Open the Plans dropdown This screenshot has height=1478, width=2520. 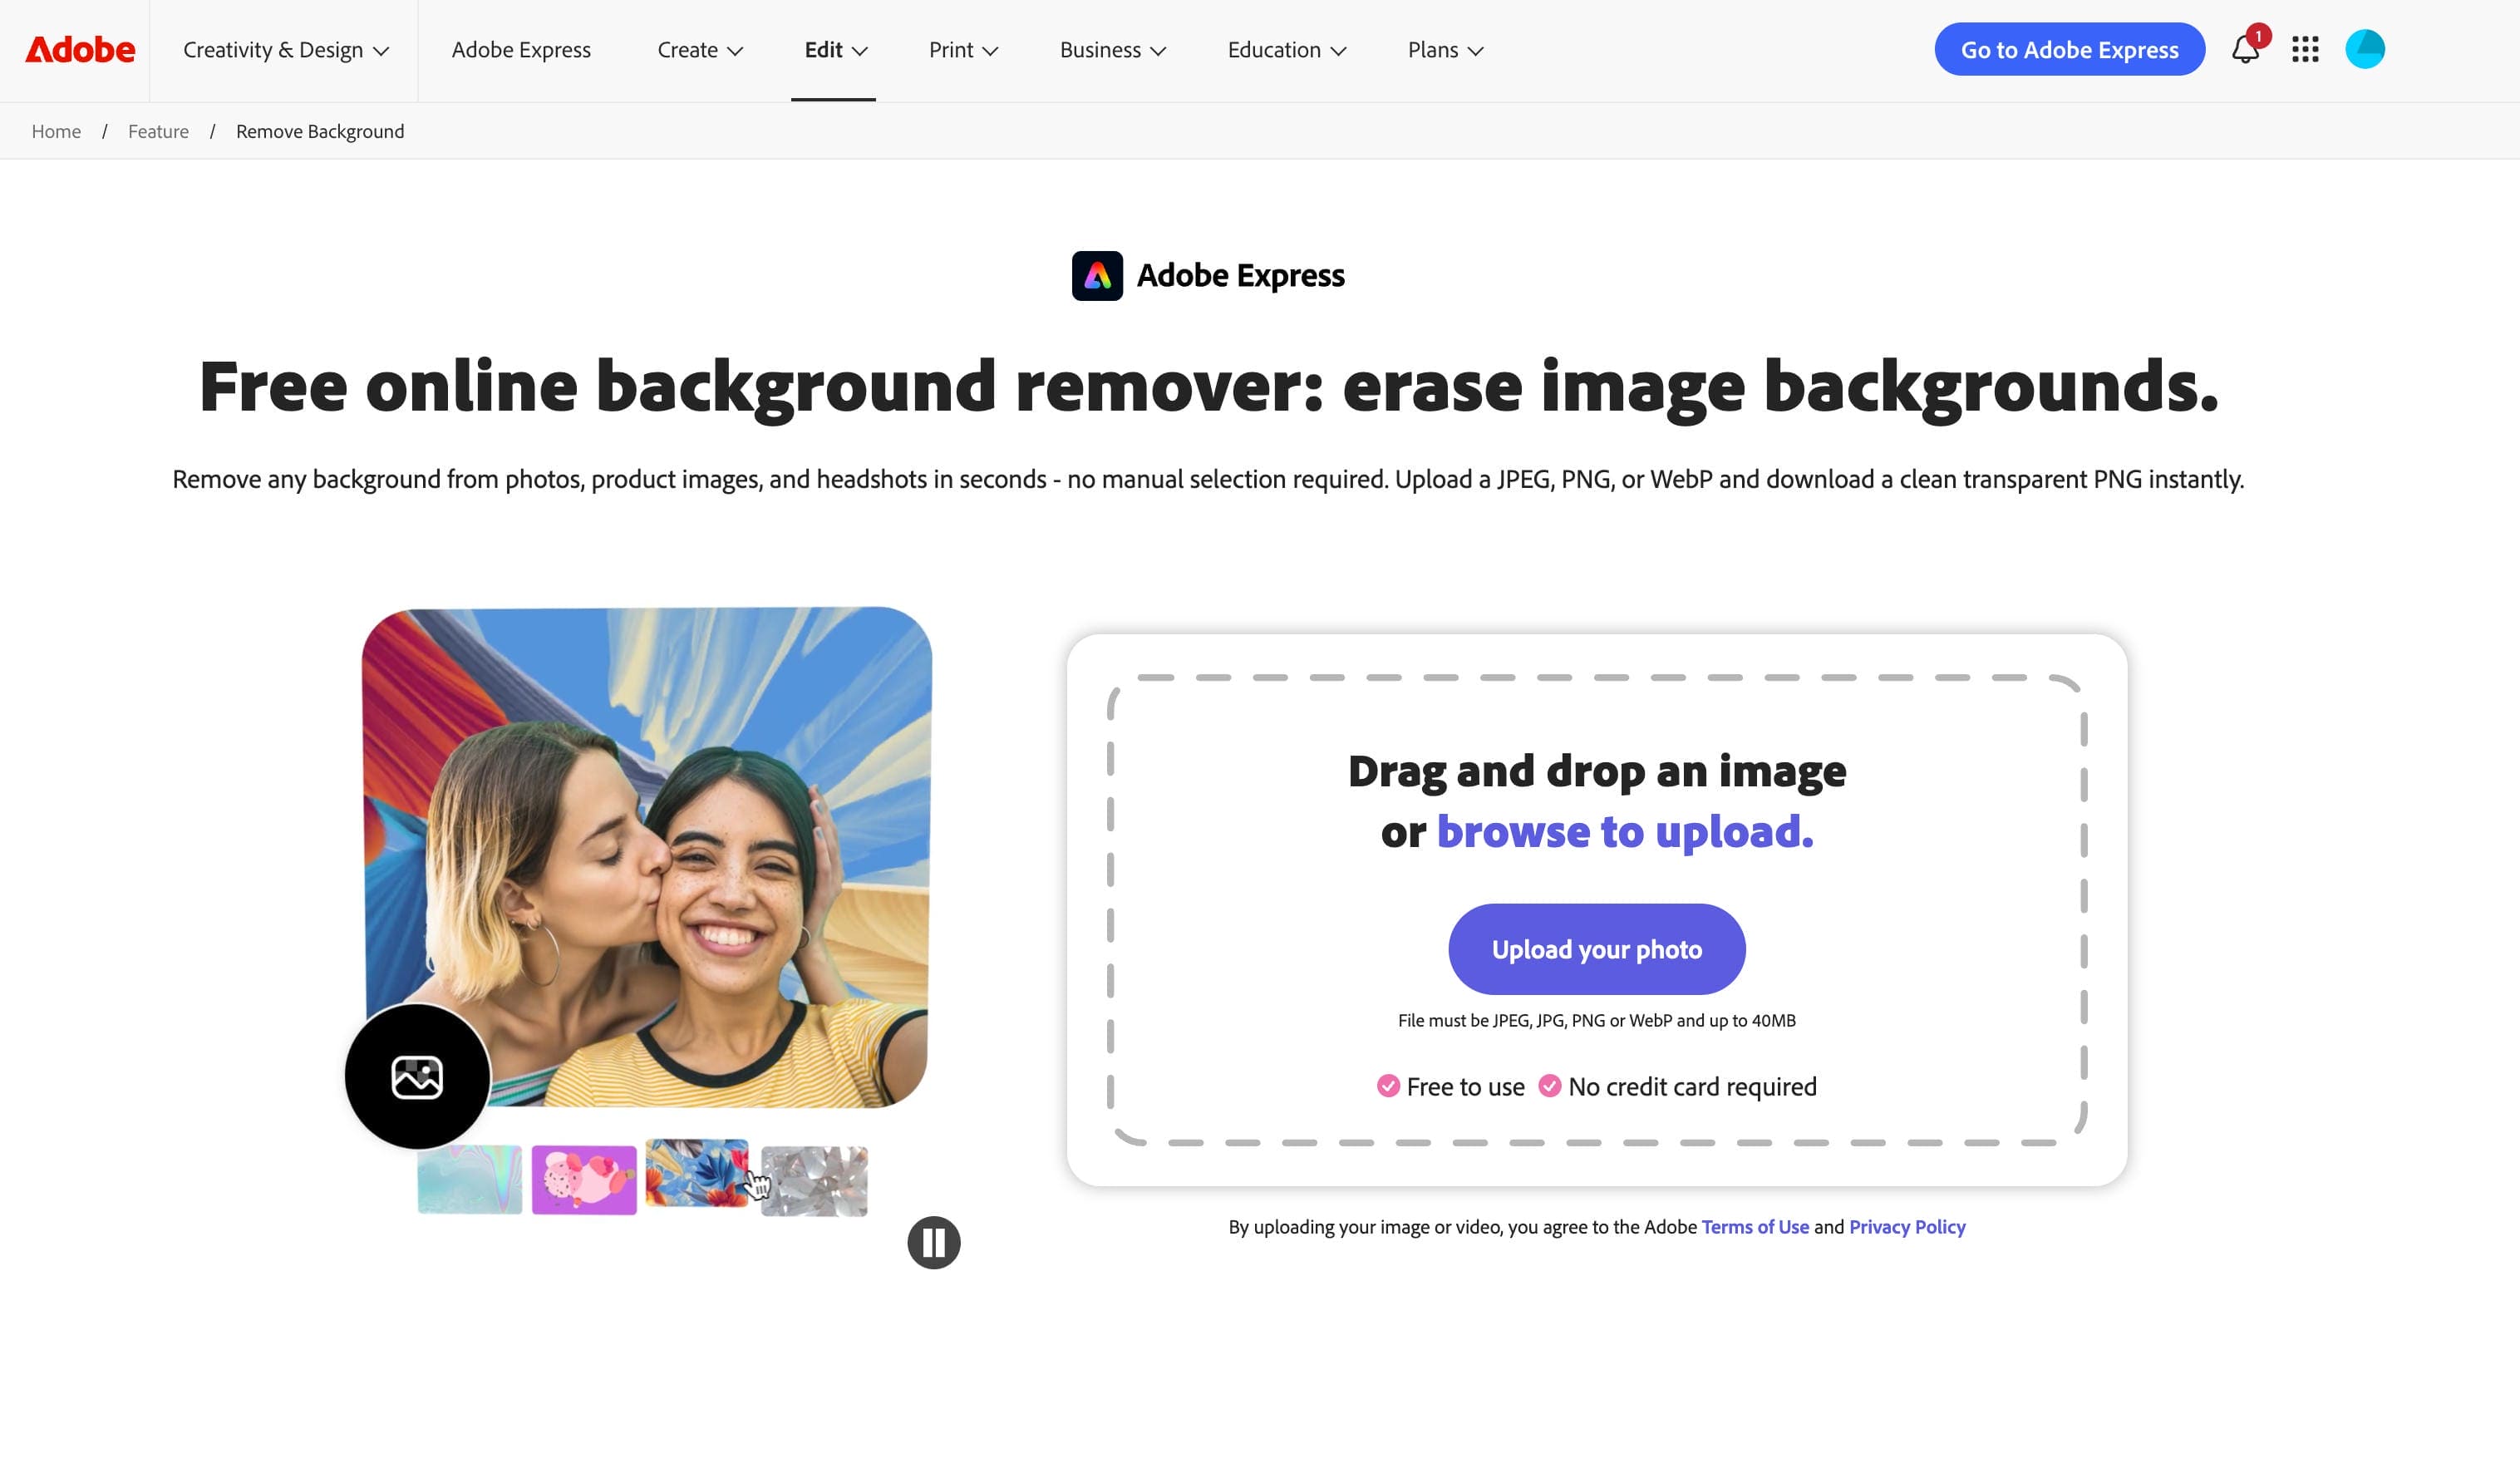coord(1445,50)
